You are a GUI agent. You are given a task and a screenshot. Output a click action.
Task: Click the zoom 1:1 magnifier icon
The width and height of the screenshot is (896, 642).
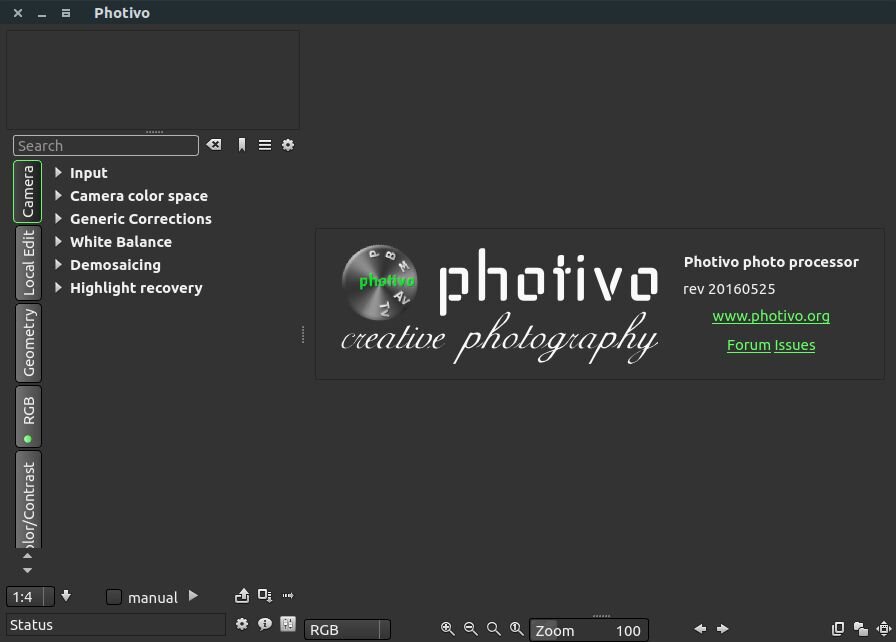click(x=517, y=629)
